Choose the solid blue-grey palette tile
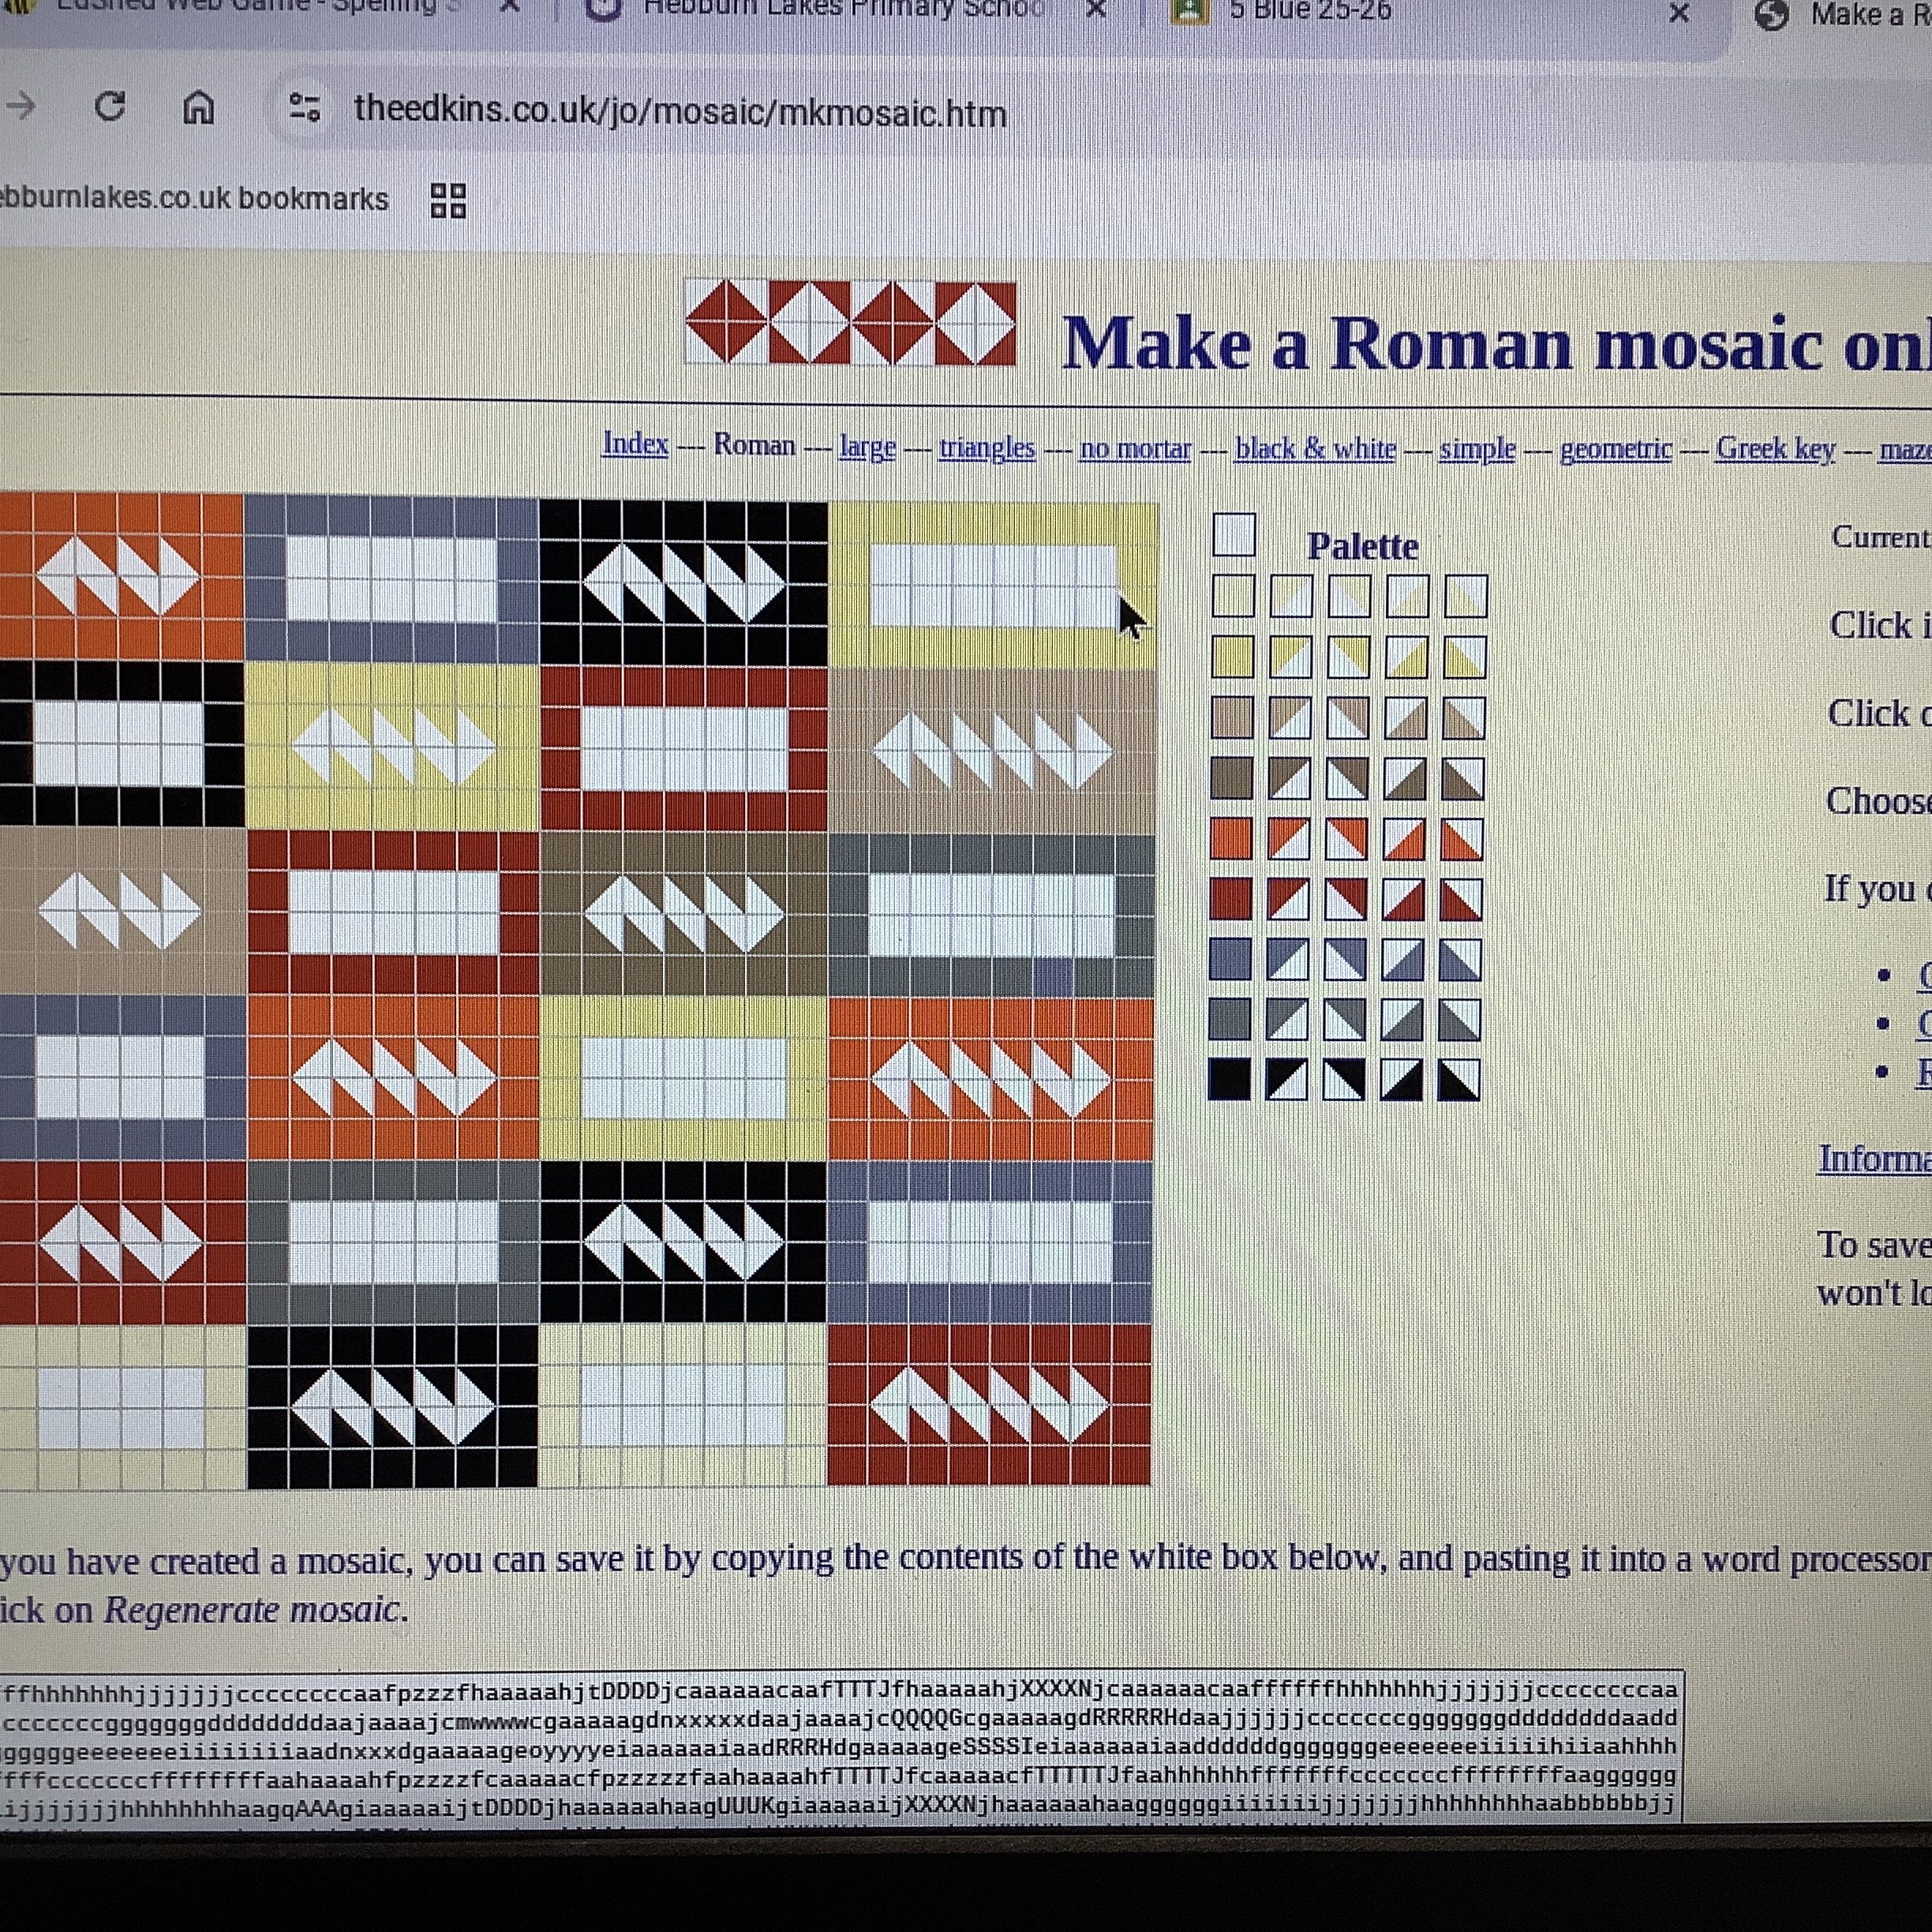Image resolution: width=1932 pixels, height=1932 pixels. [1230, 959]
